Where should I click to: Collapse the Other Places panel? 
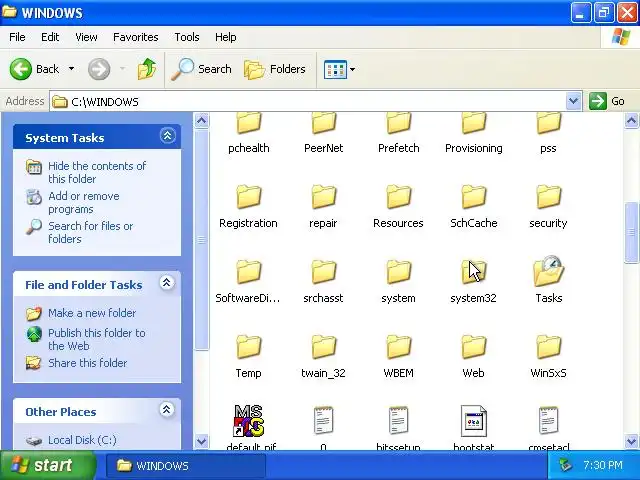click(167, 410)
